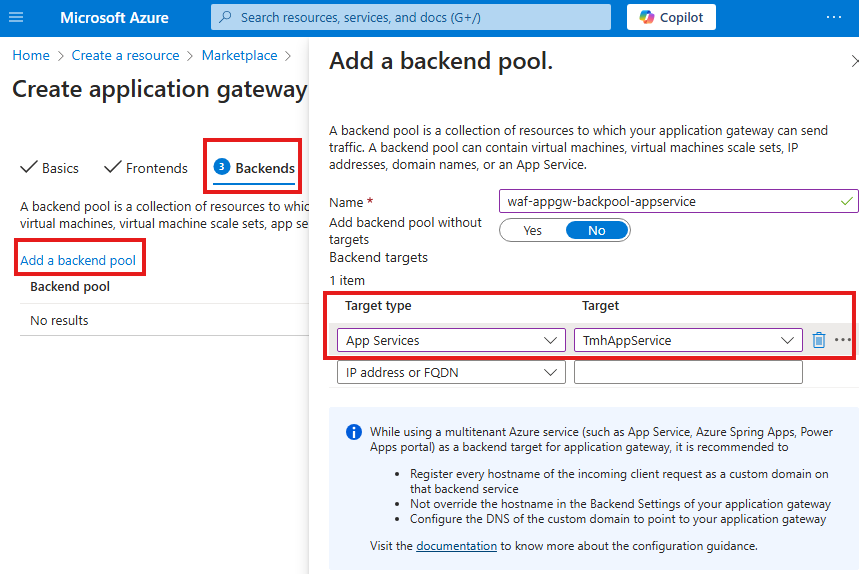The height and width of the screenshot is (574, 859).
Task: Click the Backend pool column header
Action: [70, 286]
